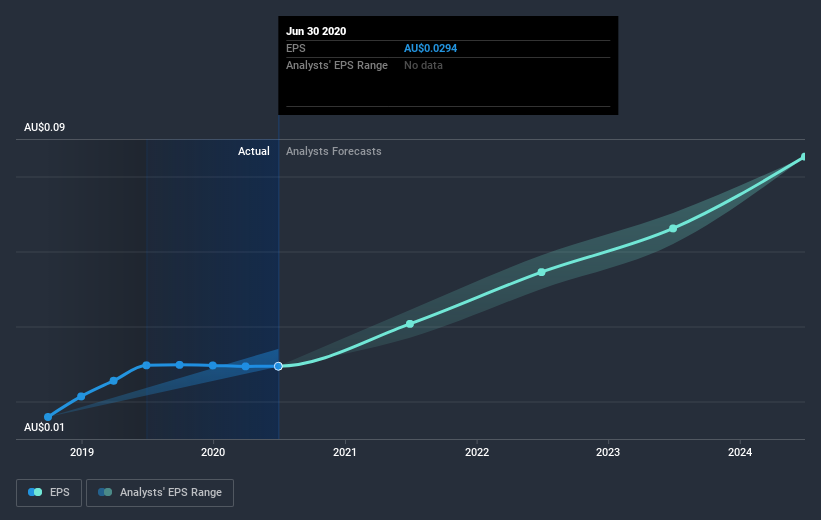The height and width of the screenshot is (520, 821).
Task: Click the 'No data' text in tooltip
Action: point(423,65)
